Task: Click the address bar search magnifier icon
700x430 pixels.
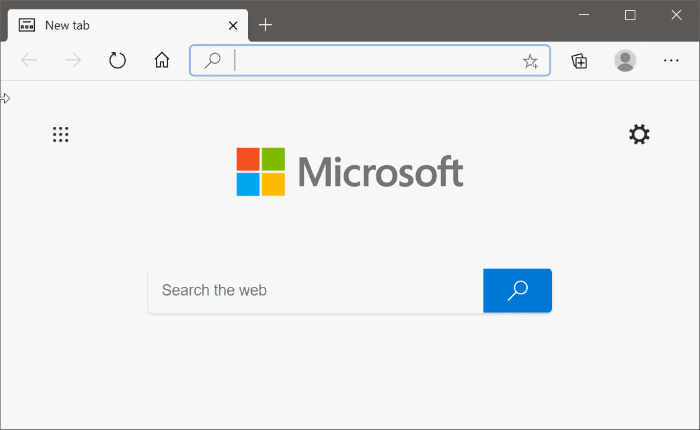Action: click(x=212, y=60)
